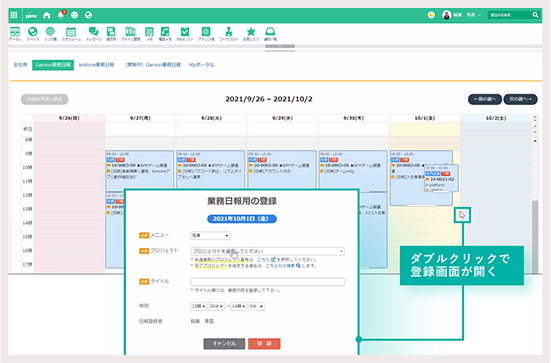Open the (開発中)Garoon業務日報 tab
This screenshot has width=551, height=363.
[x=153, y=65]
